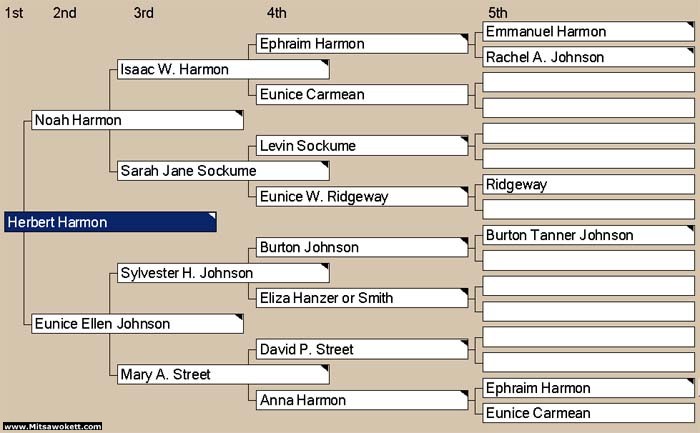Click empty box below Burton Tanner Johnson
Viewport: 700px width, 433px height.
[588, 261]
